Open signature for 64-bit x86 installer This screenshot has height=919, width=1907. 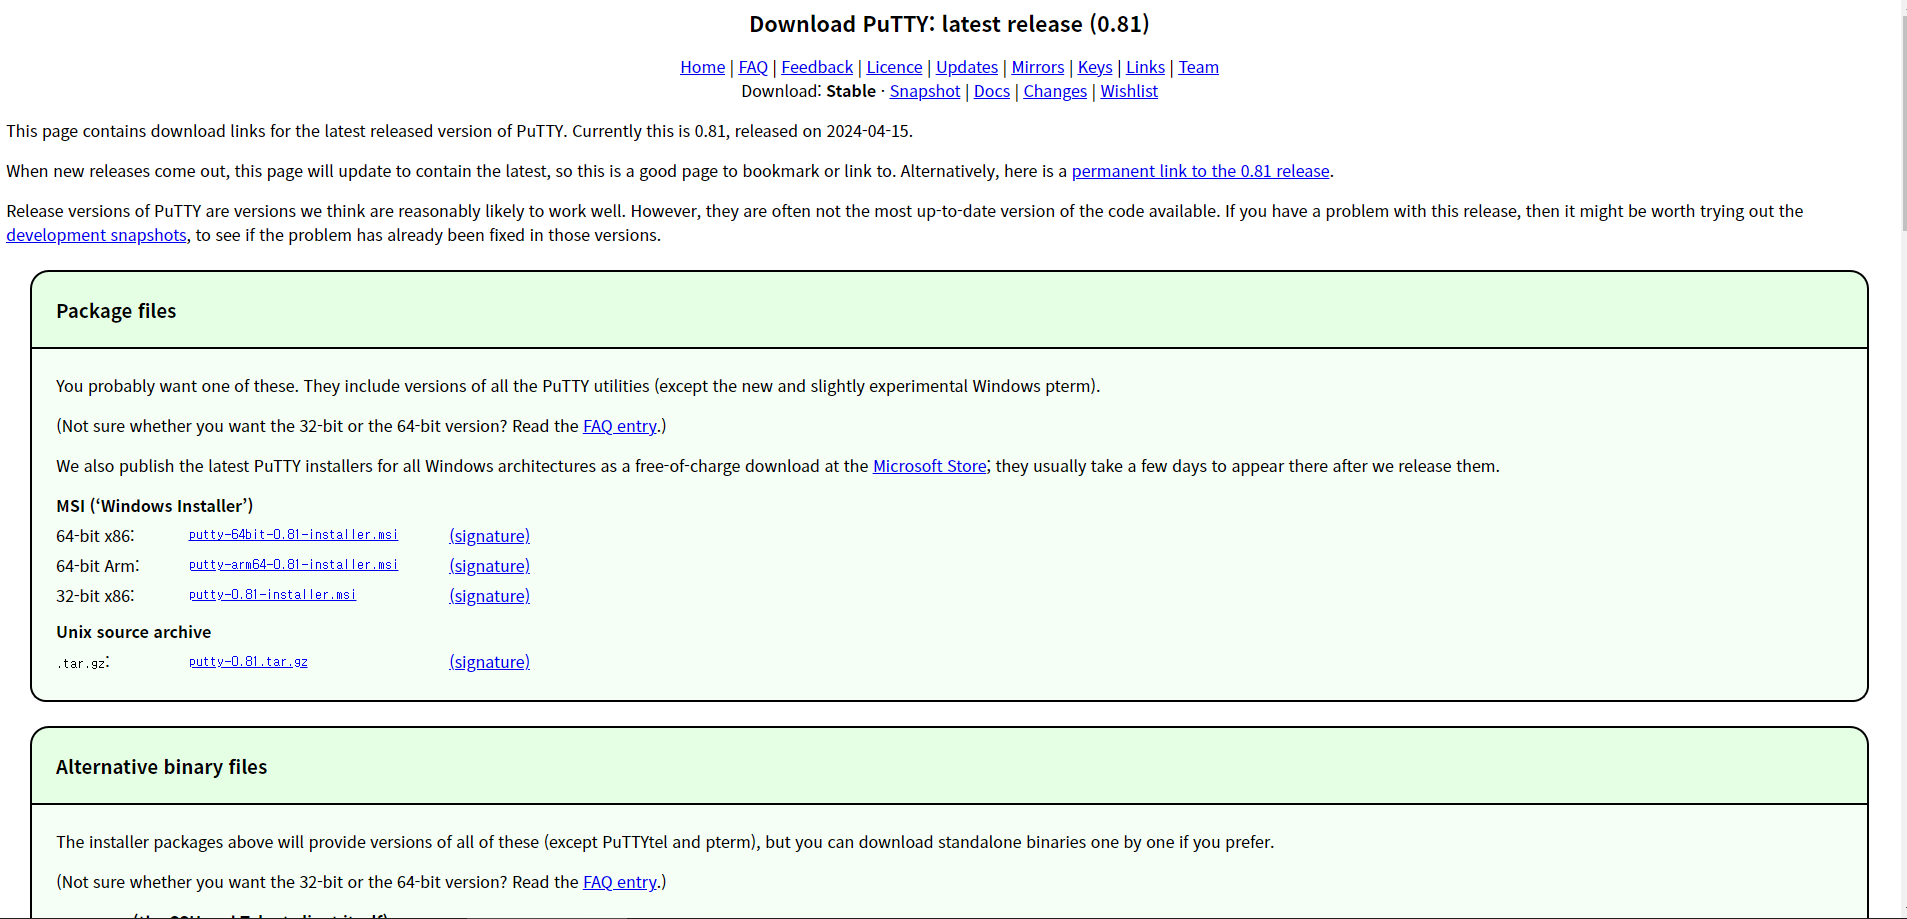[x=489, y=536]
